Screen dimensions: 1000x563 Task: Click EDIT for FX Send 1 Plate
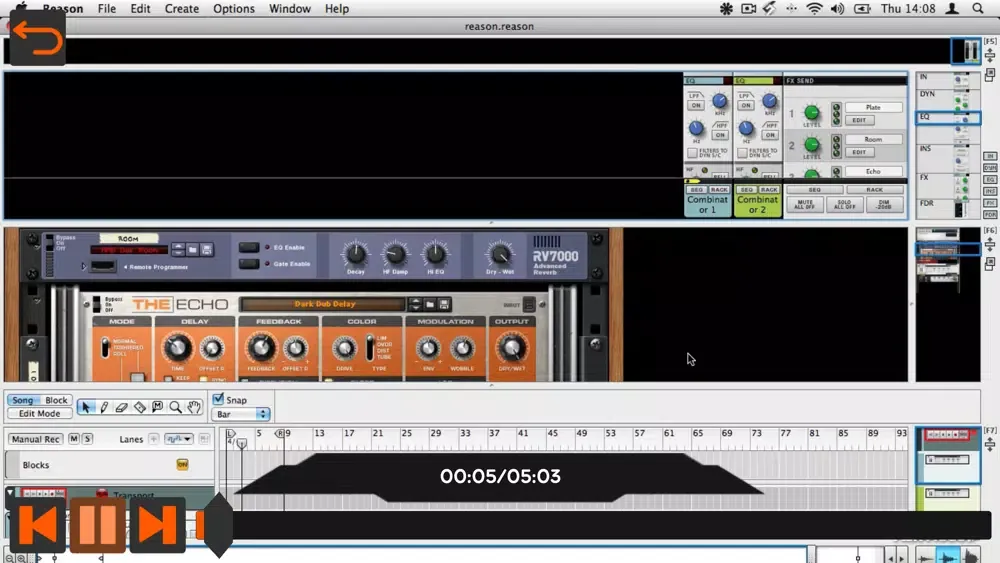(859, 120)
